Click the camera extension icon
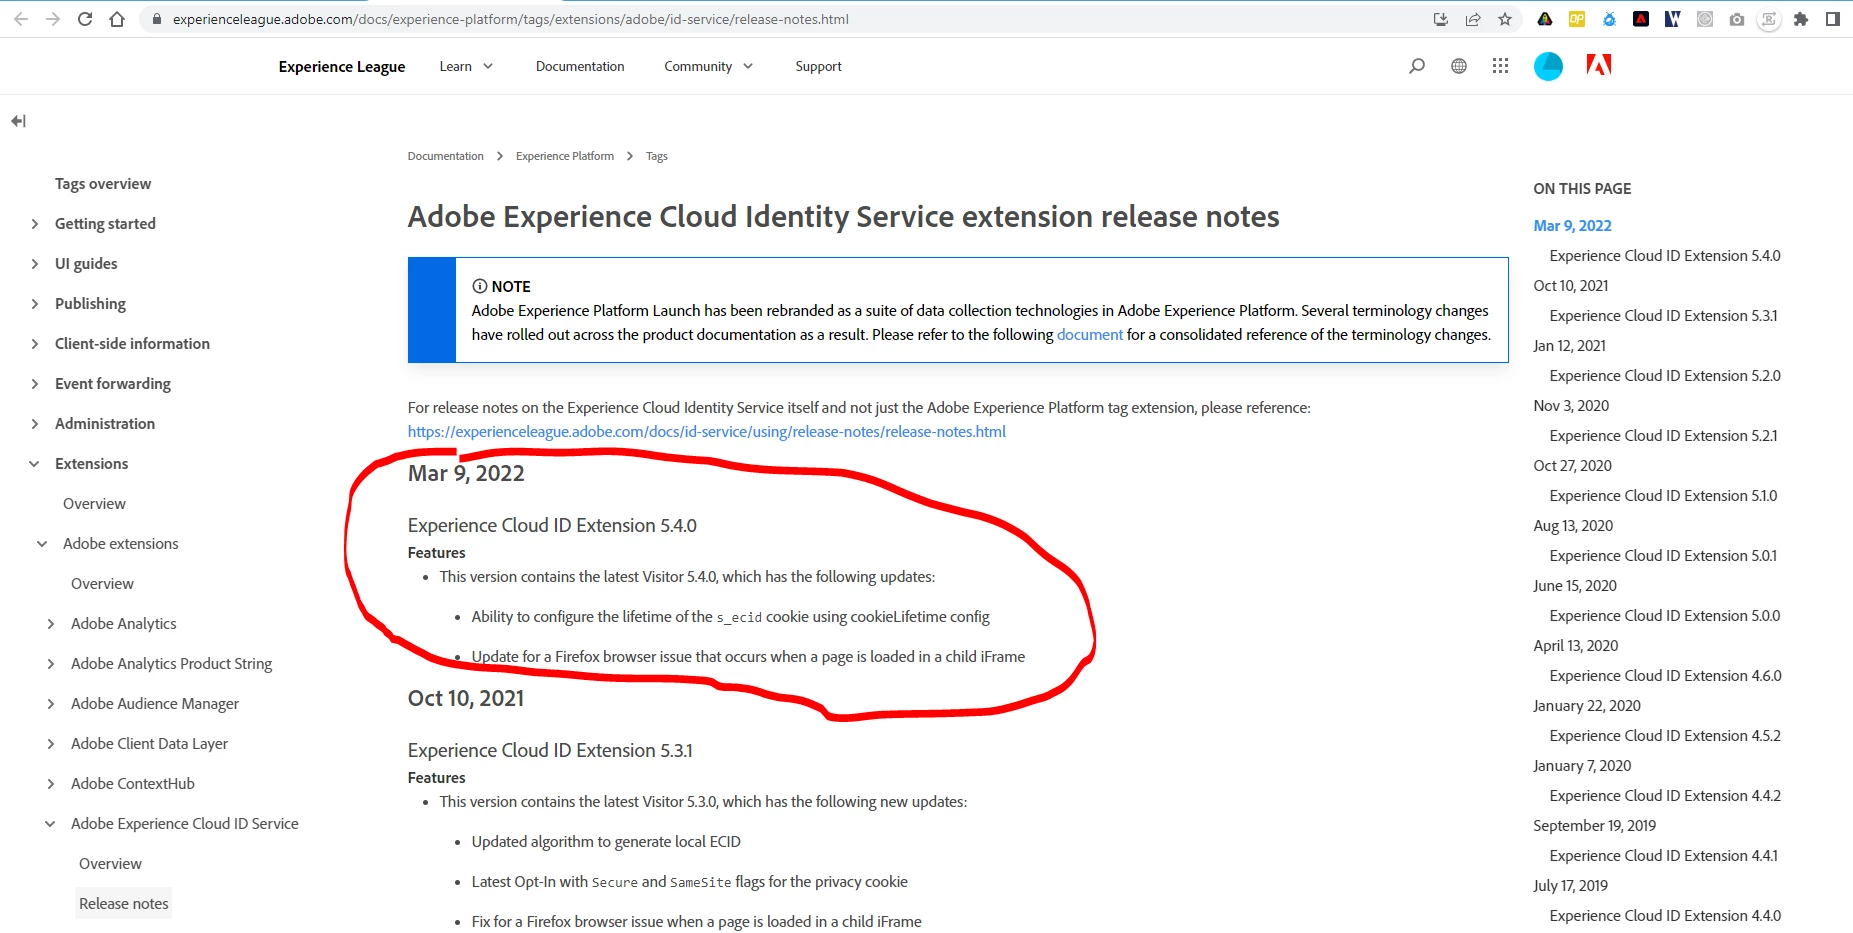This screenshot has height=933, width=1853. tap(1737, 19)
